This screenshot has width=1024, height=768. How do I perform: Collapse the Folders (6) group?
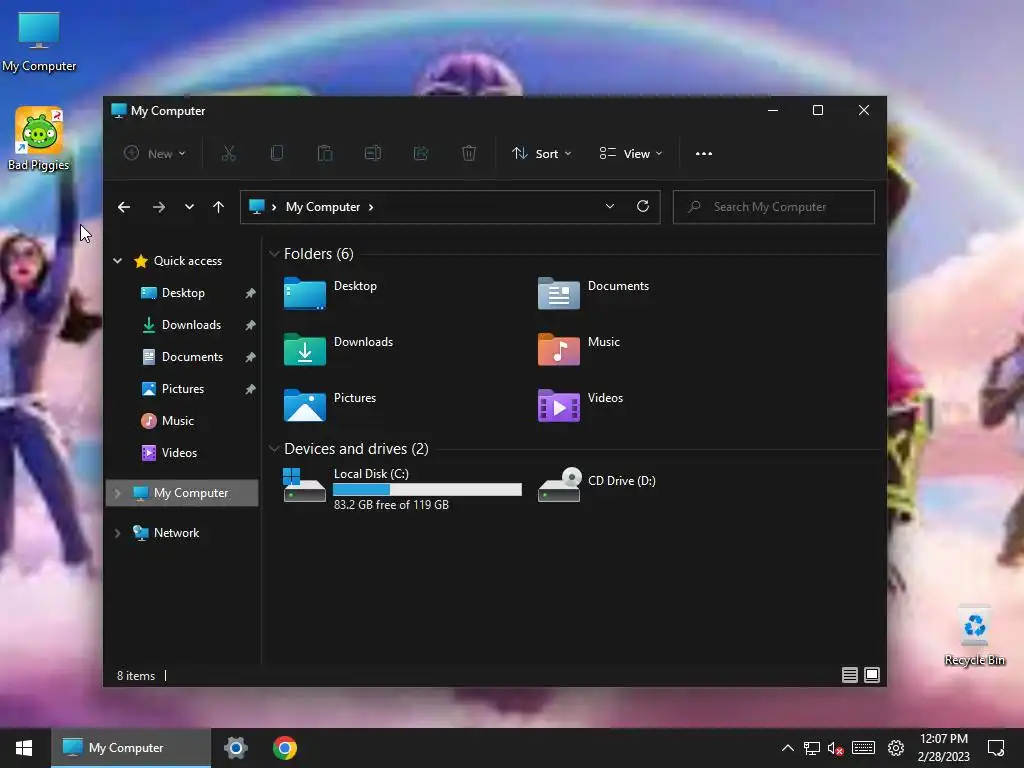pos(274,253)
